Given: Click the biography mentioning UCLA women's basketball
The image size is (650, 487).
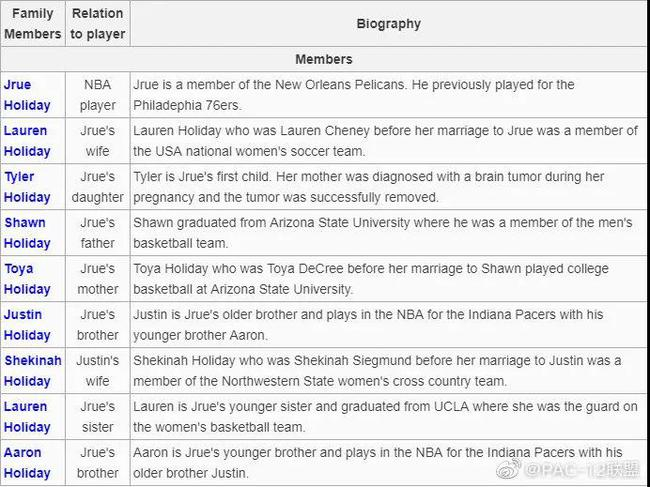Looking at the screenshot, I should tap(385, 417).
